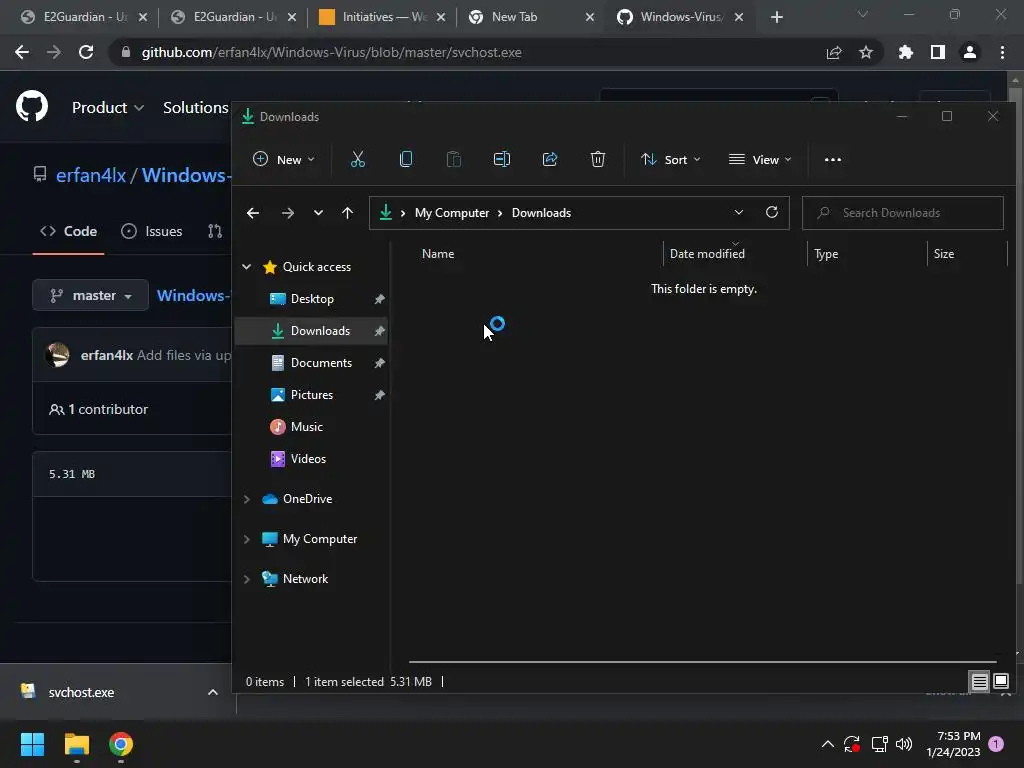Select Pictures in Quick access
1024x768 pixels.
[311, 395]
